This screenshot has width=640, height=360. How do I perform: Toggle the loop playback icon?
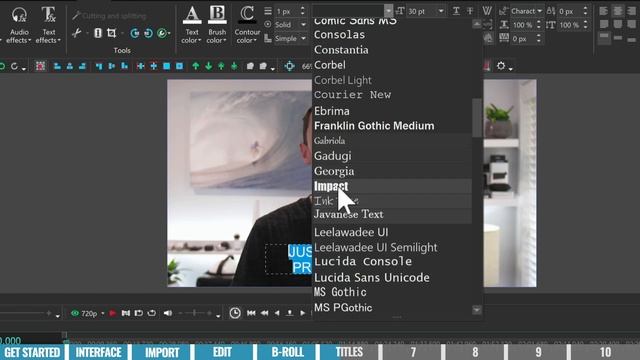(151, 313)
